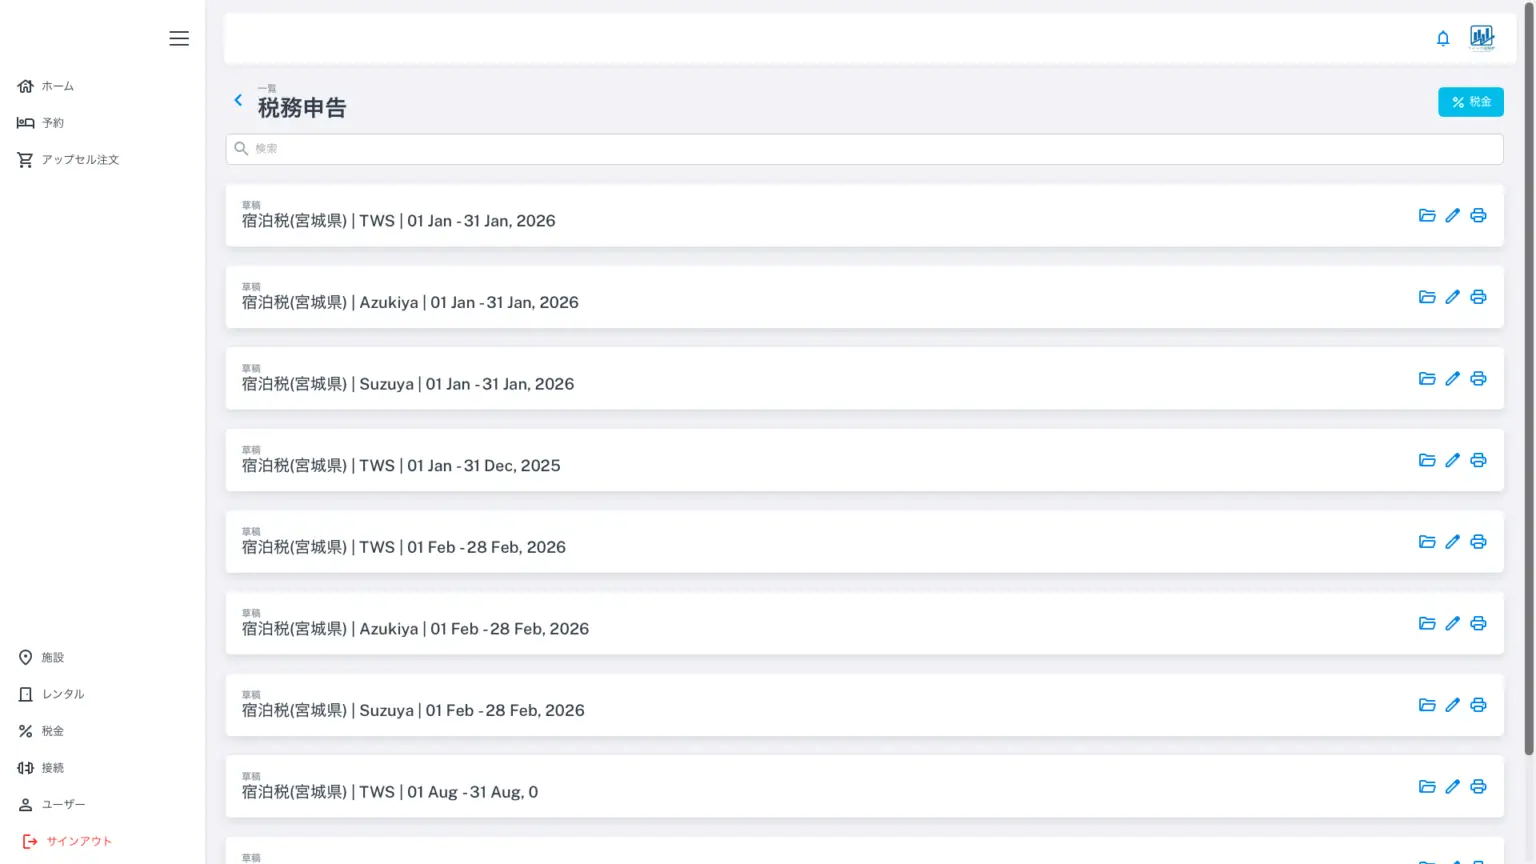Select 施設 facilities in the sidebar
The width and height of the screenshot is (1536, 864).
(x=52, y=658)
